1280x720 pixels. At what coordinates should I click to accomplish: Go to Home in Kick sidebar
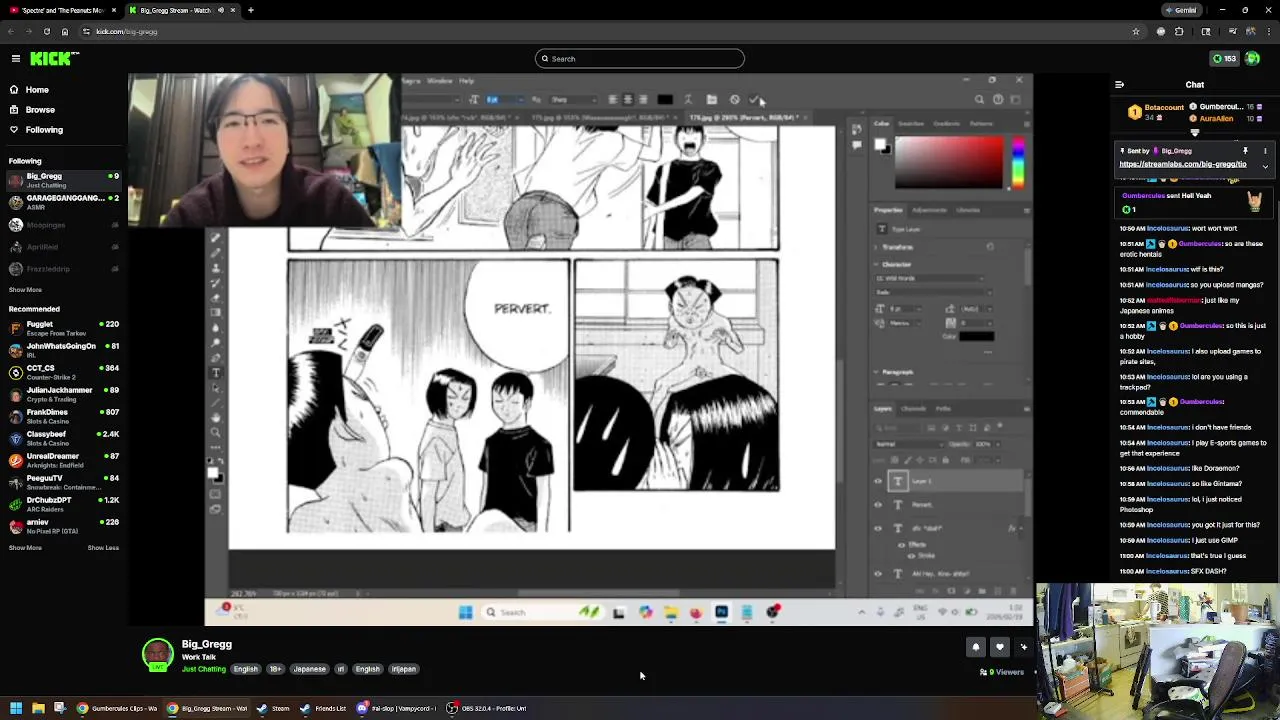[37, 90]
